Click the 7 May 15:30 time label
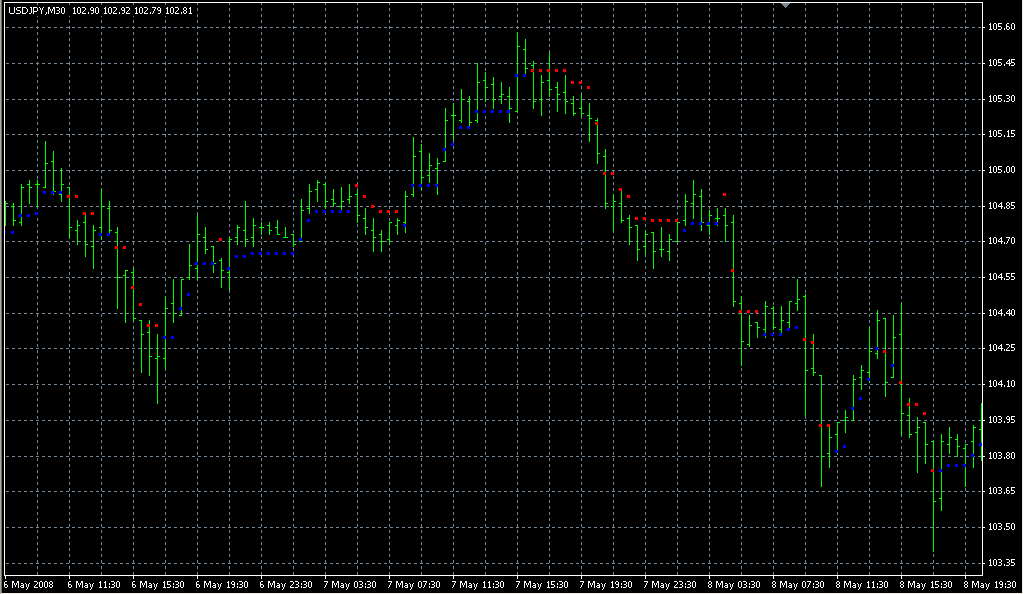 [x=542, y=584]
